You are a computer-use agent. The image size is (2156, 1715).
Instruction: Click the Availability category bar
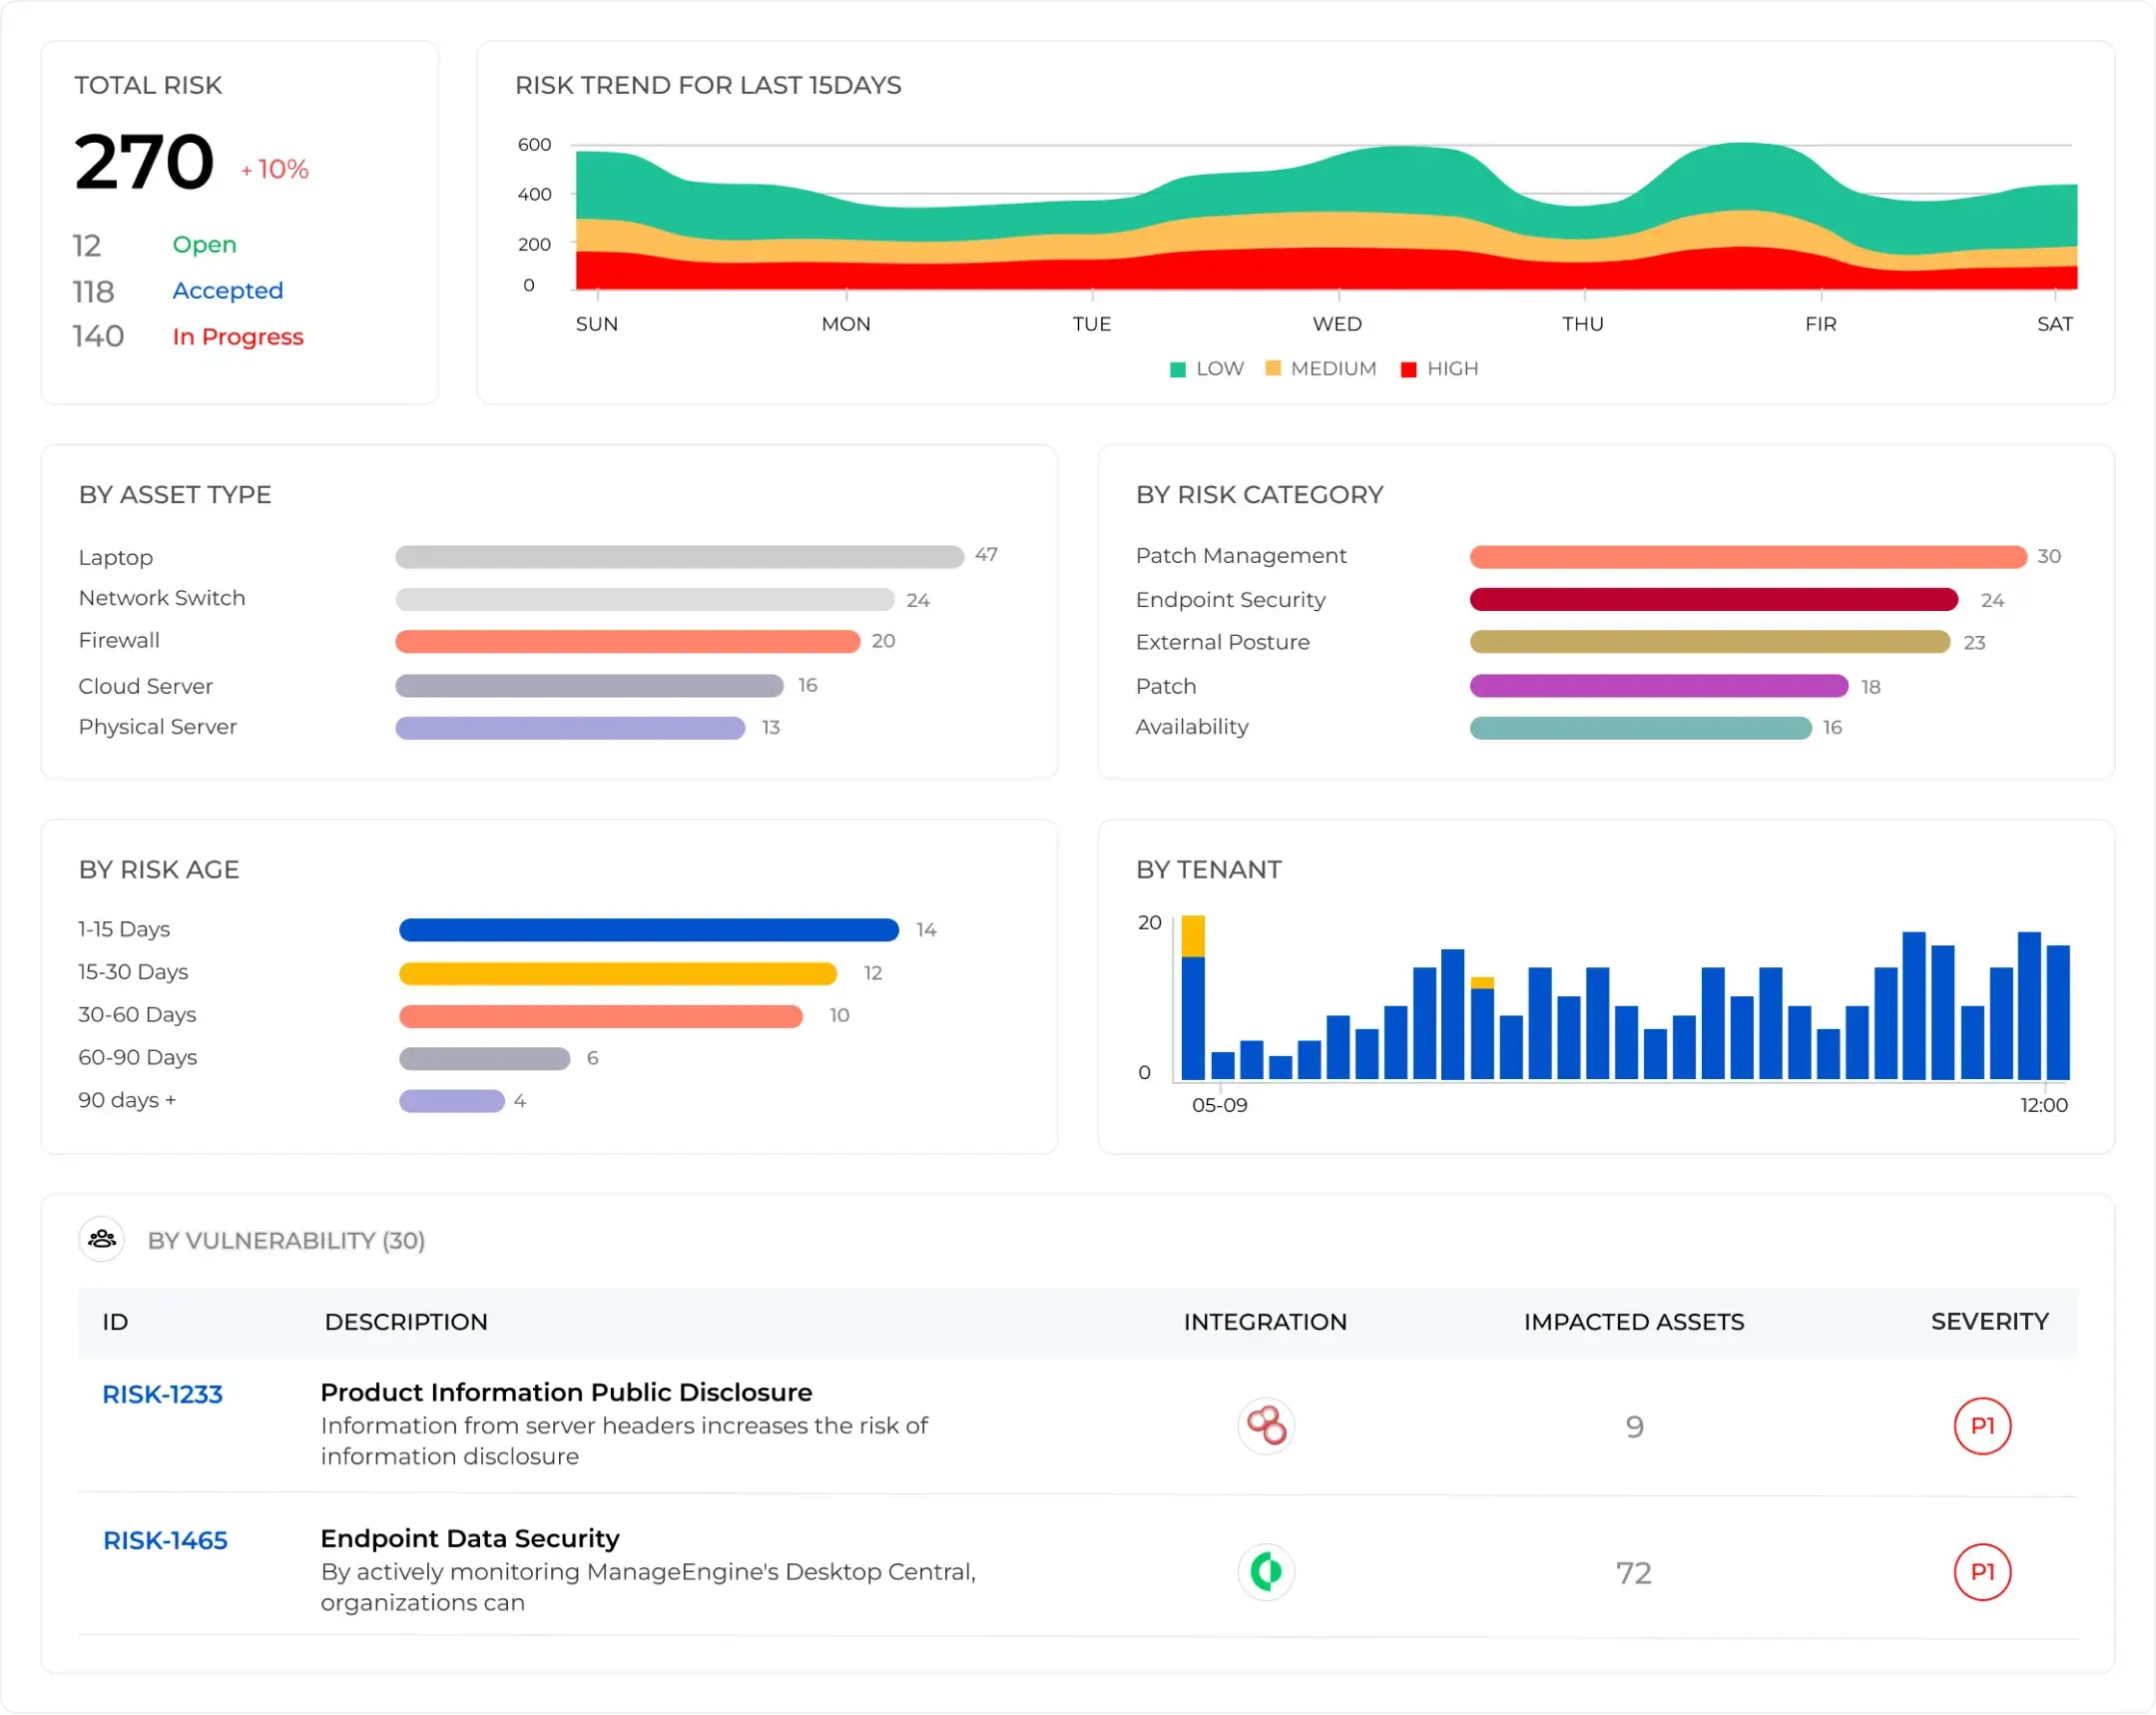click(x=1641, y=727)
